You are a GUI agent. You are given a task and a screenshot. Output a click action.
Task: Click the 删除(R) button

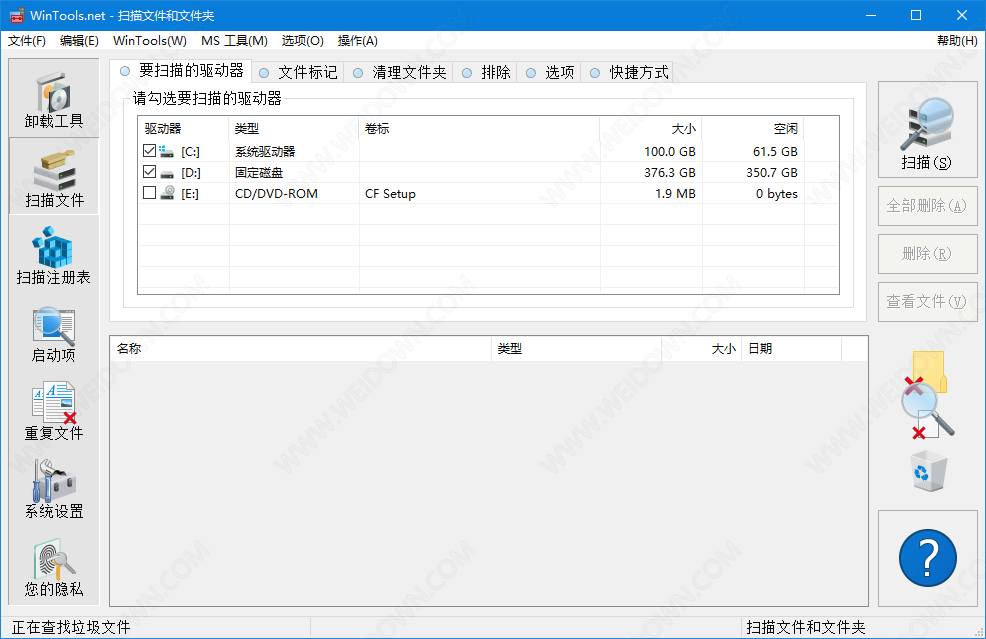[x=928, y=253]
